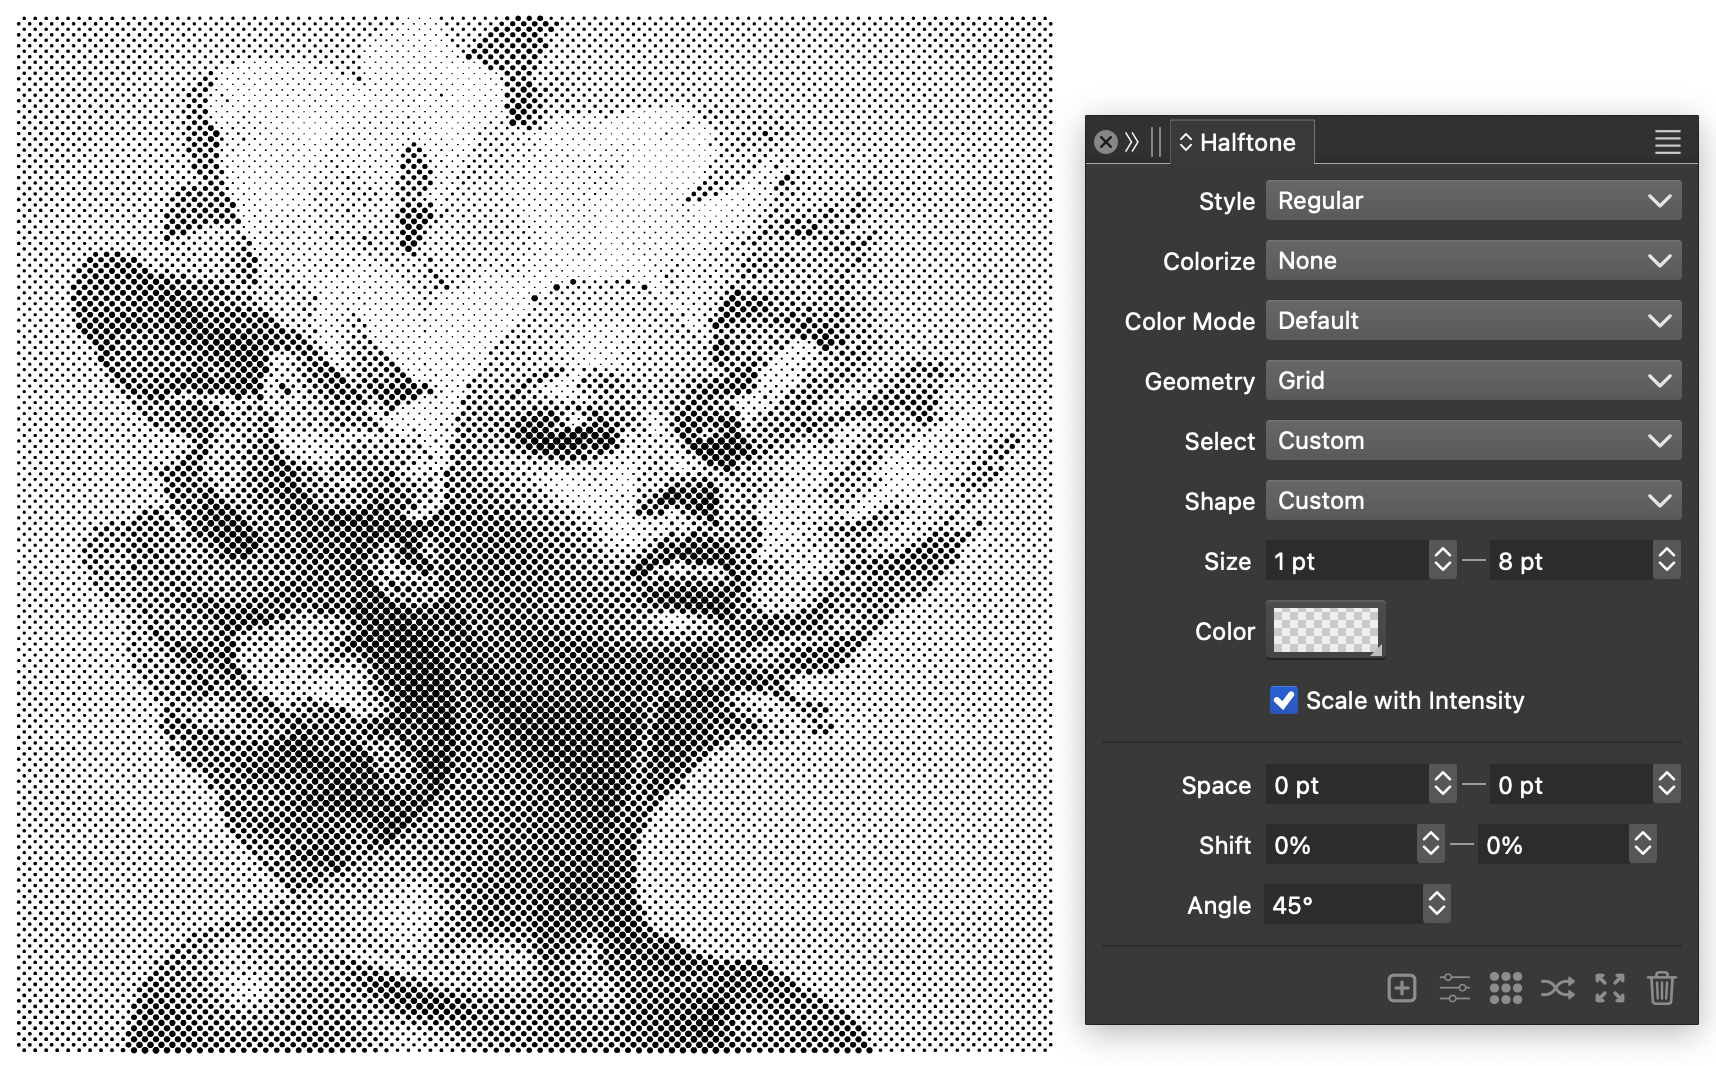Click the Angle field showing 45°
The width and height of the screenshot is (1716, 1066).
[1342, 905]
